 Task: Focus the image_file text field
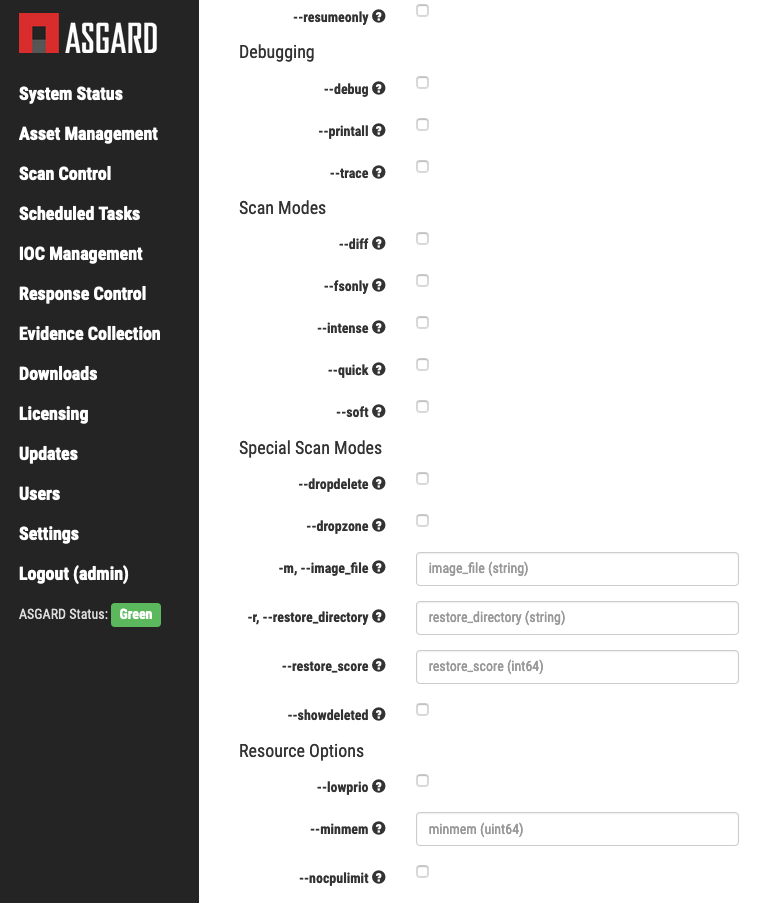577,569
